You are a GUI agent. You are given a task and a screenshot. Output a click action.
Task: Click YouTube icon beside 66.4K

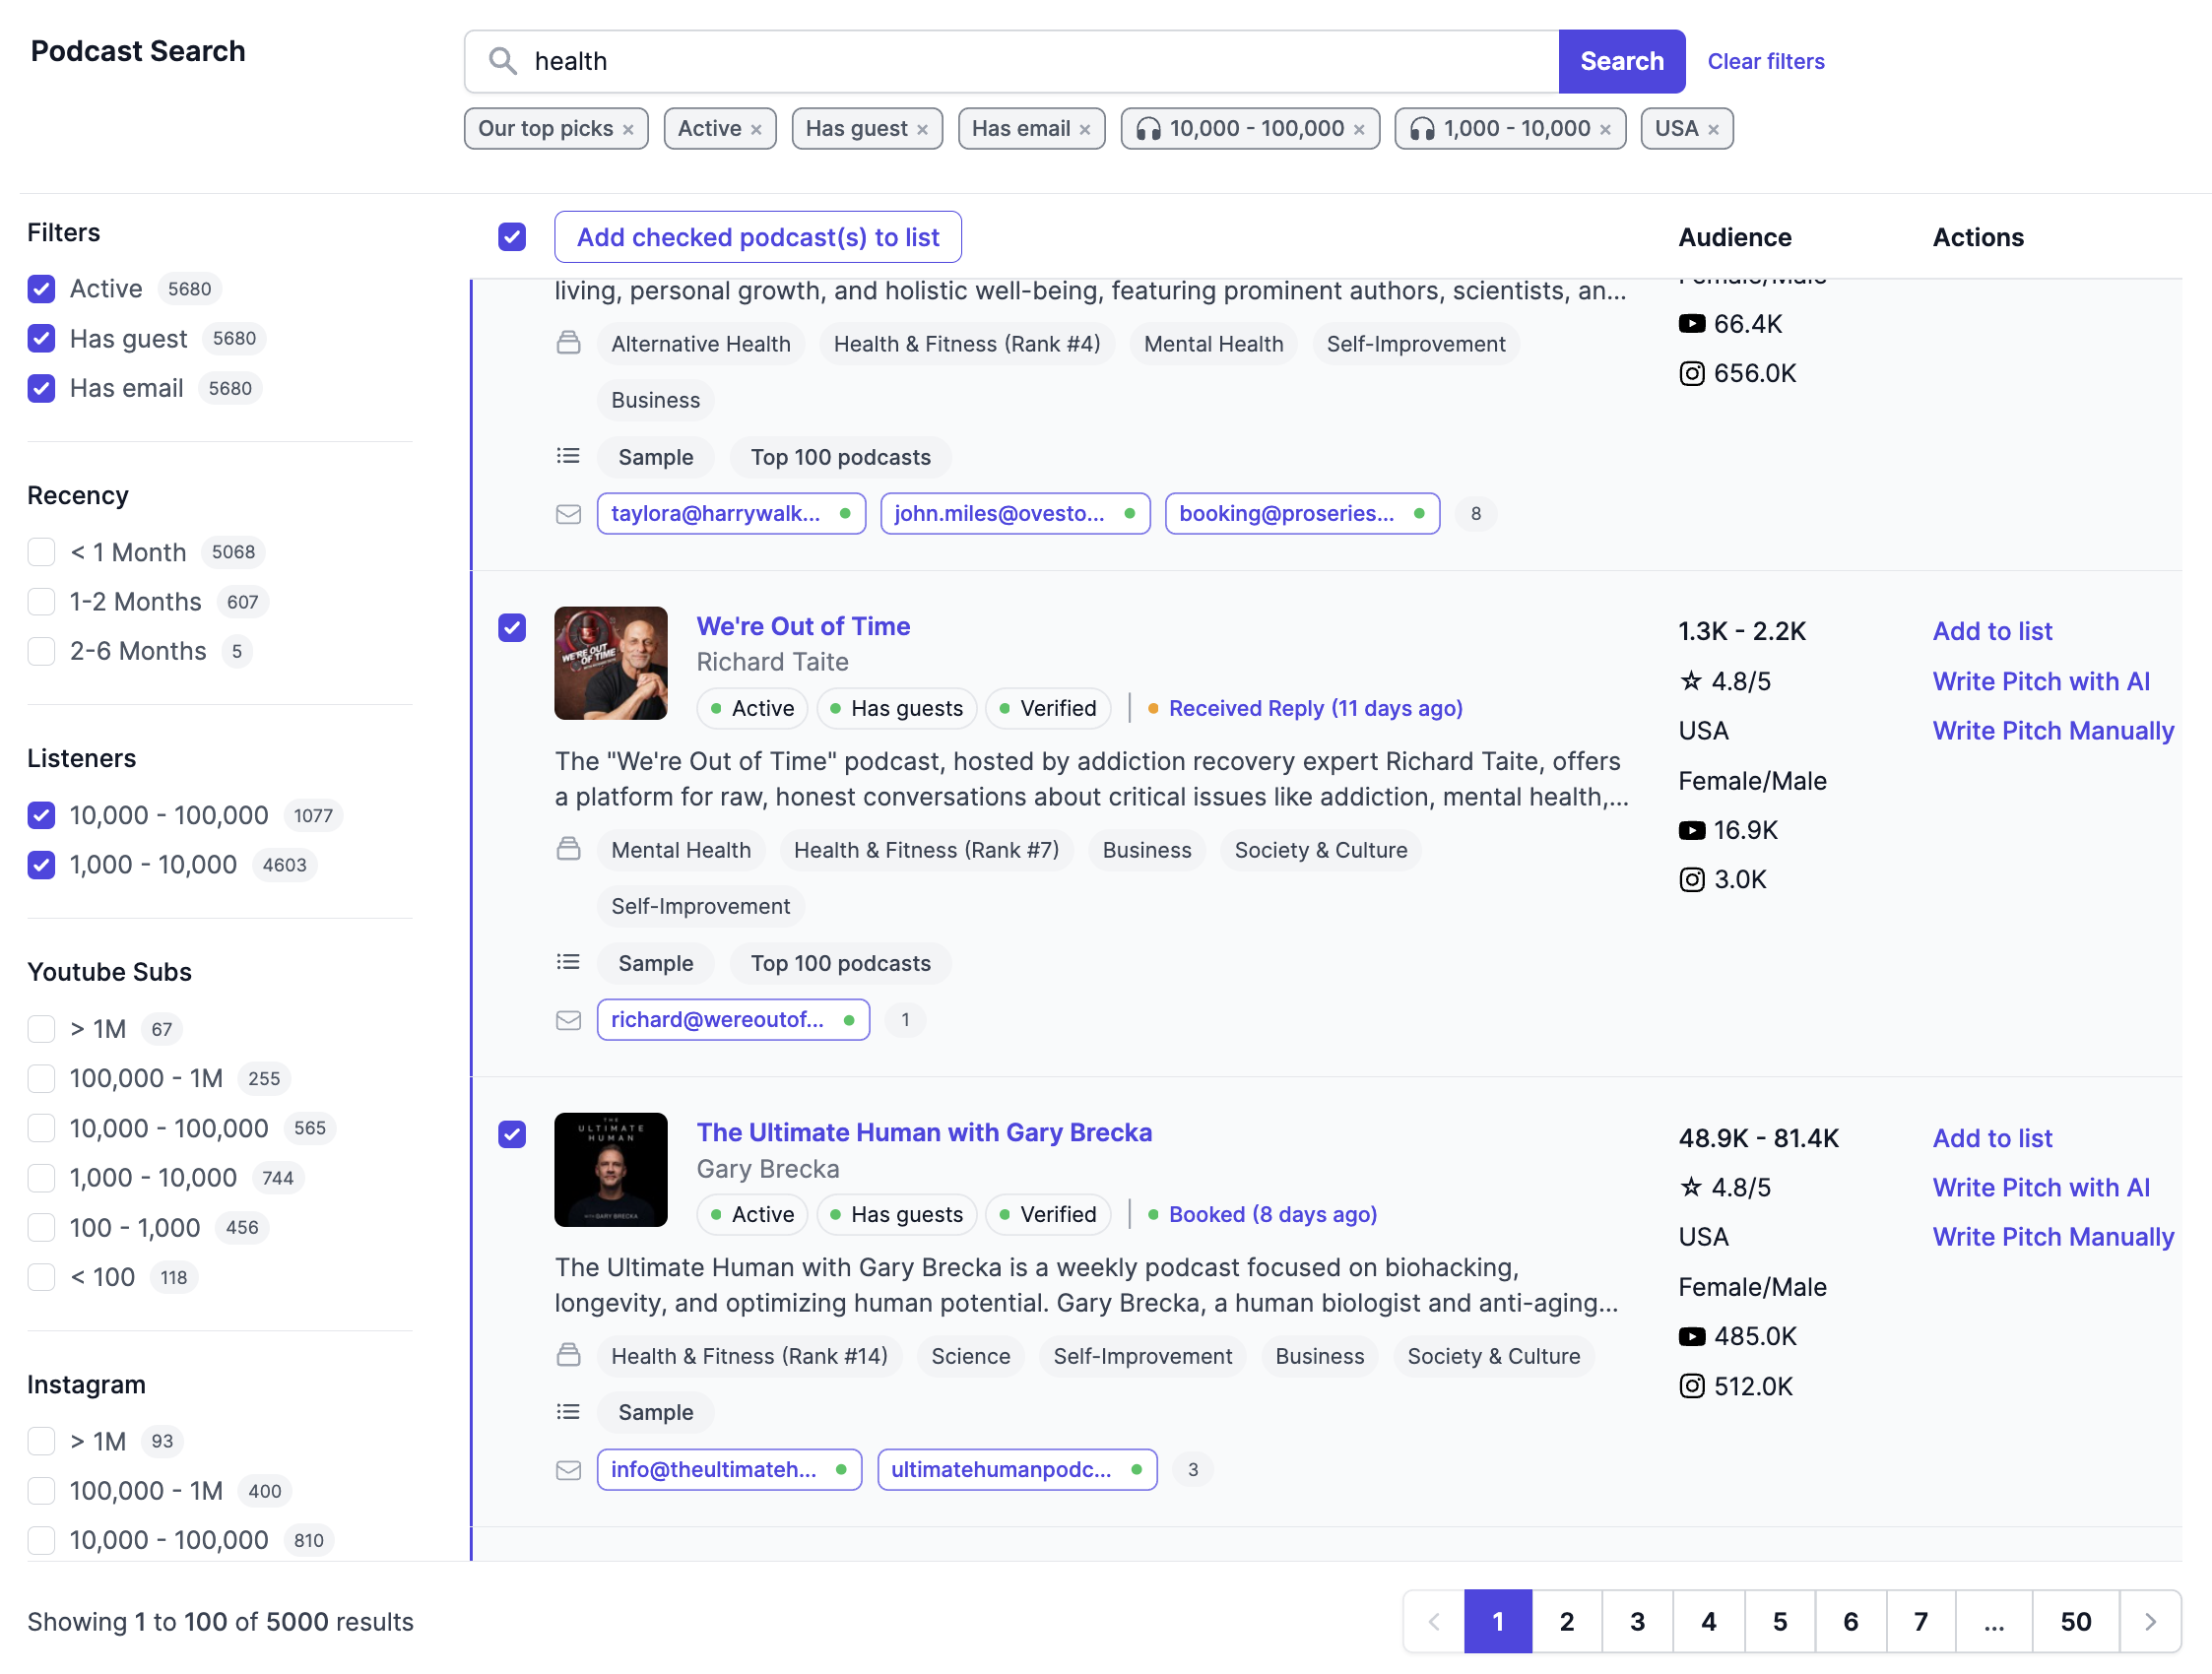click(1691, 324)
